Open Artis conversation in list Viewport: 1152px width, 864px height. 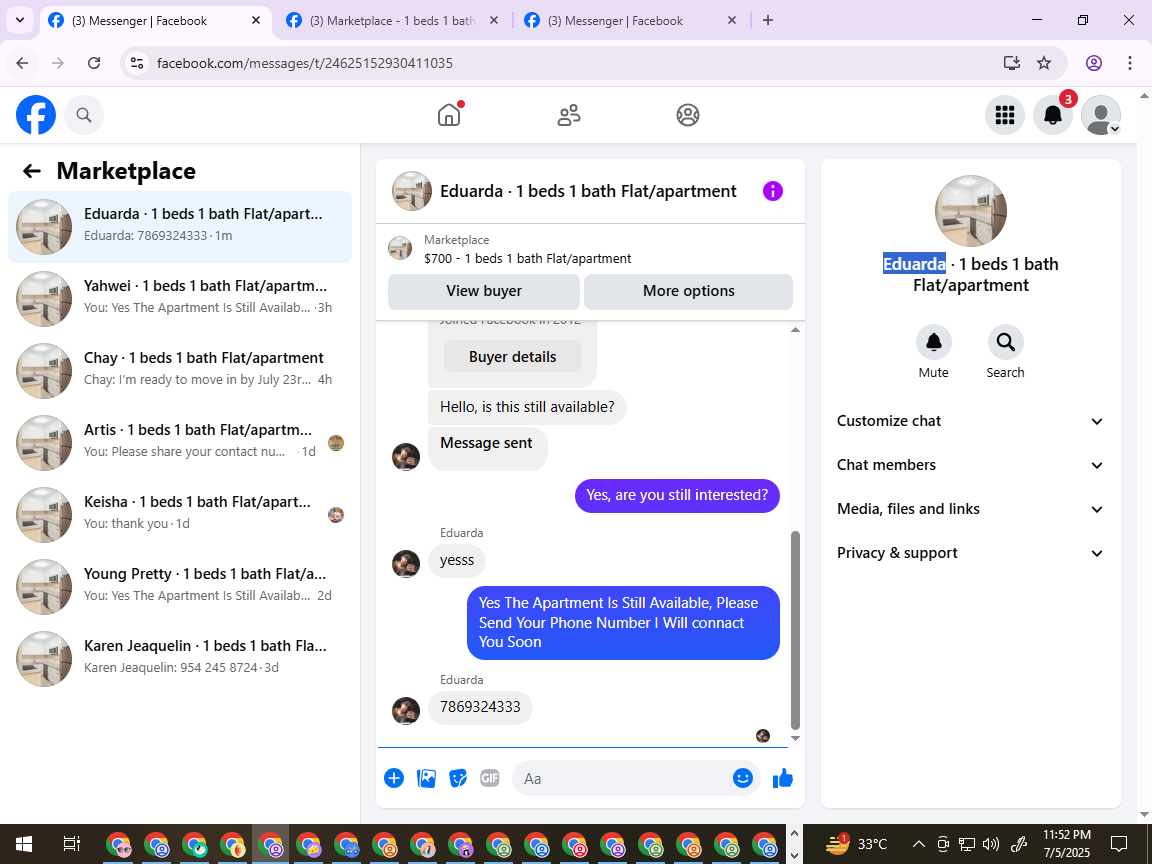(180, 443)
